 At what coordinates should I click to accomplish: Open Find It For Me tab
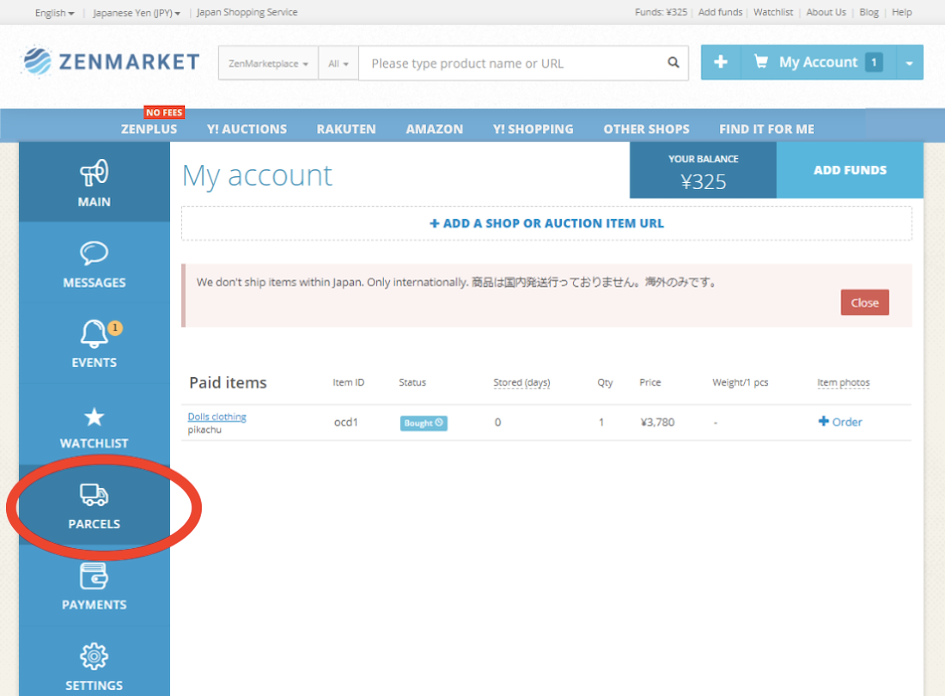coord(766,129)
